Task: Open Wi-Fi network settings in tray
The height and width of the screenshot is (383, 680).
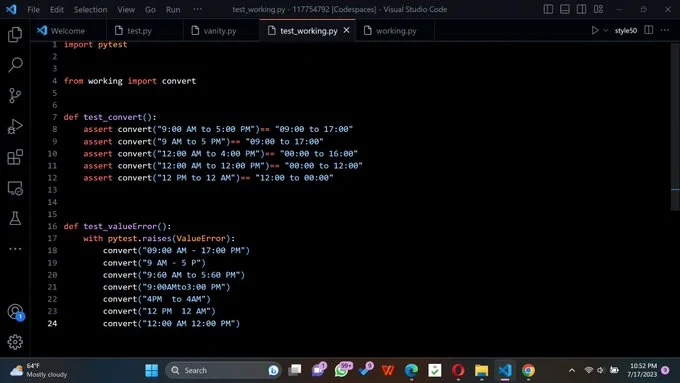Action: [588, 370]
